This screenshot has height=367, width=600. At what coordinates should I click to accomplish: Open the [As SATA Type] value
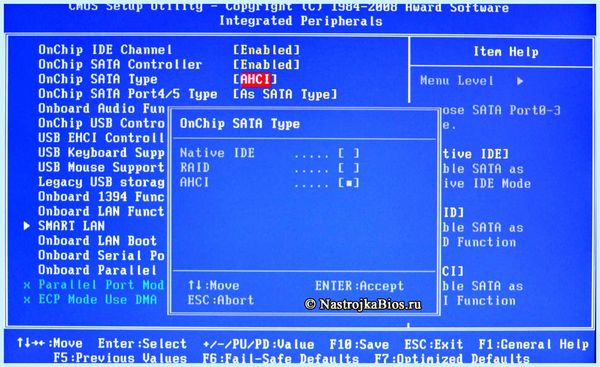tap(285, 94)
